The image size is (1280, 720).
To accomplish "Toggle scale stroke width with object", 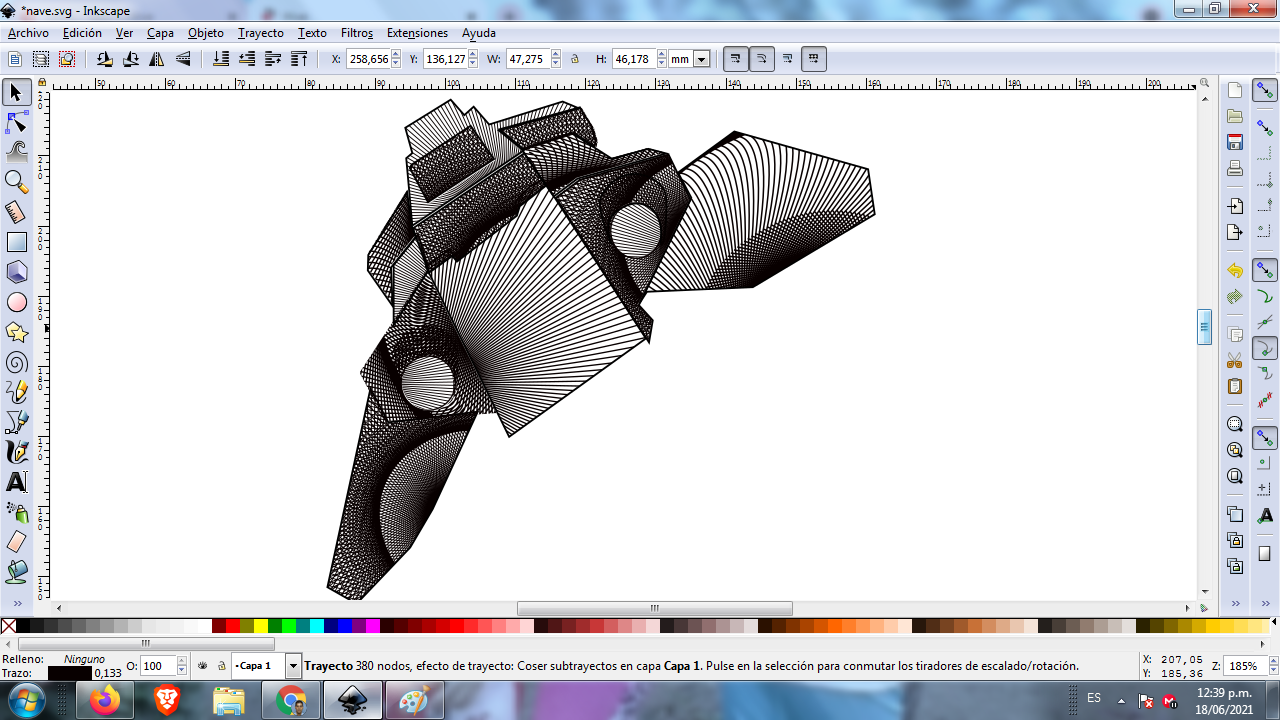I will (x=735, y=59).
